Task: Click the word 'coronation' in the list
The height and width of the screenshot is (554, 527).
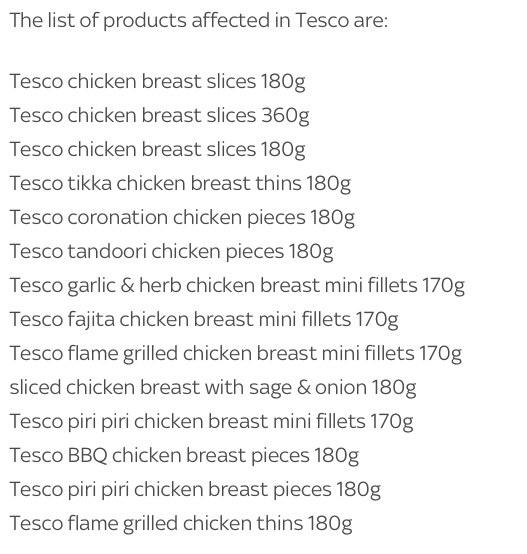Action: [x=118, y=217]
